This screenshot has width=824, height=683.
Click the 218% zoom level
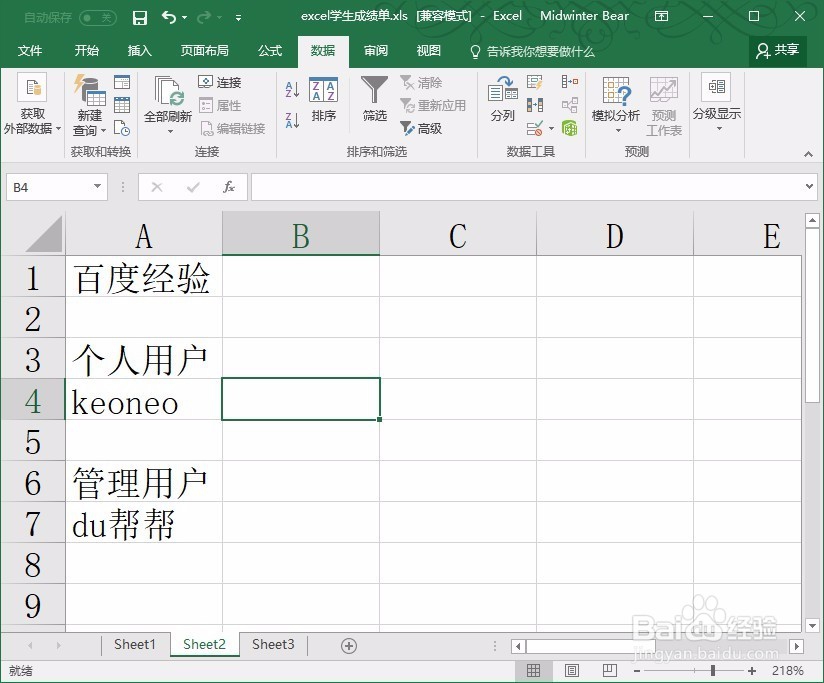pos(787,671)
